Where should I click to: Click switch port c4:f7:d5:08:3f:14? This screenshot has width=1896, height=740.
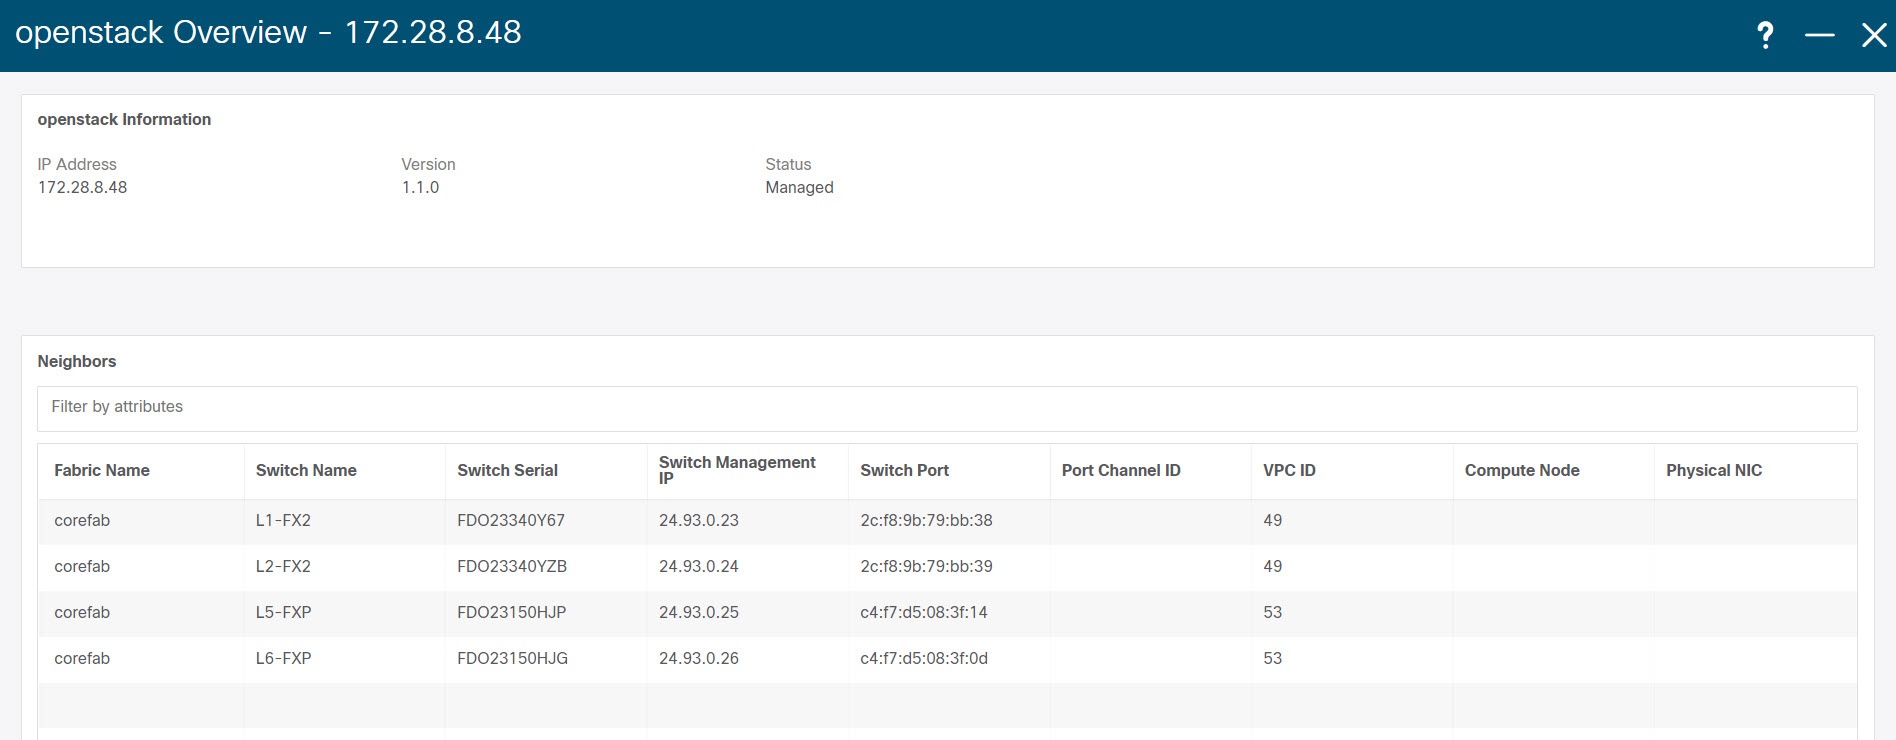pyautogui.click(x=923, y=613)
